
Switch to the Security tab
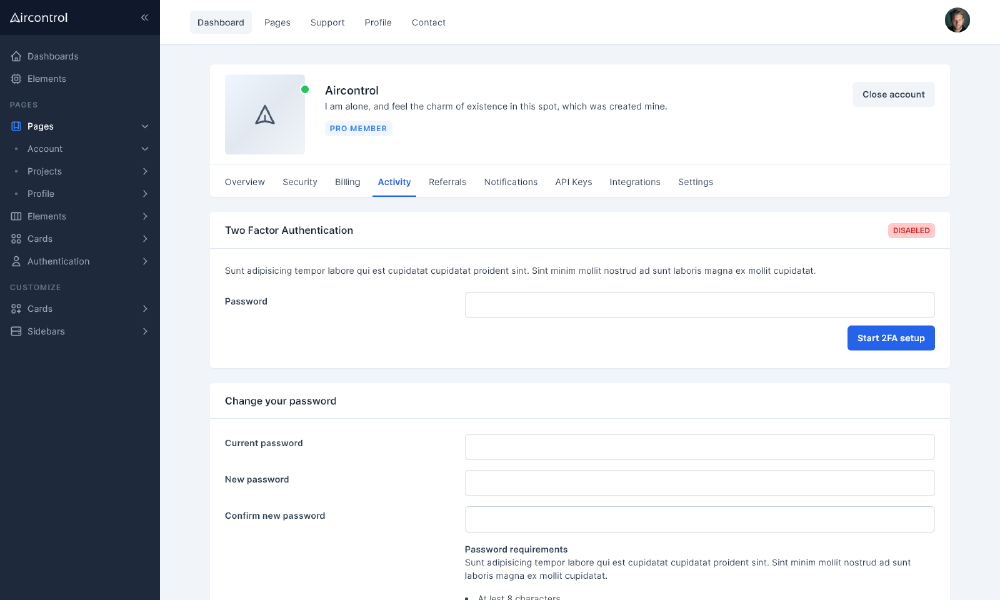tap(299, 182)
